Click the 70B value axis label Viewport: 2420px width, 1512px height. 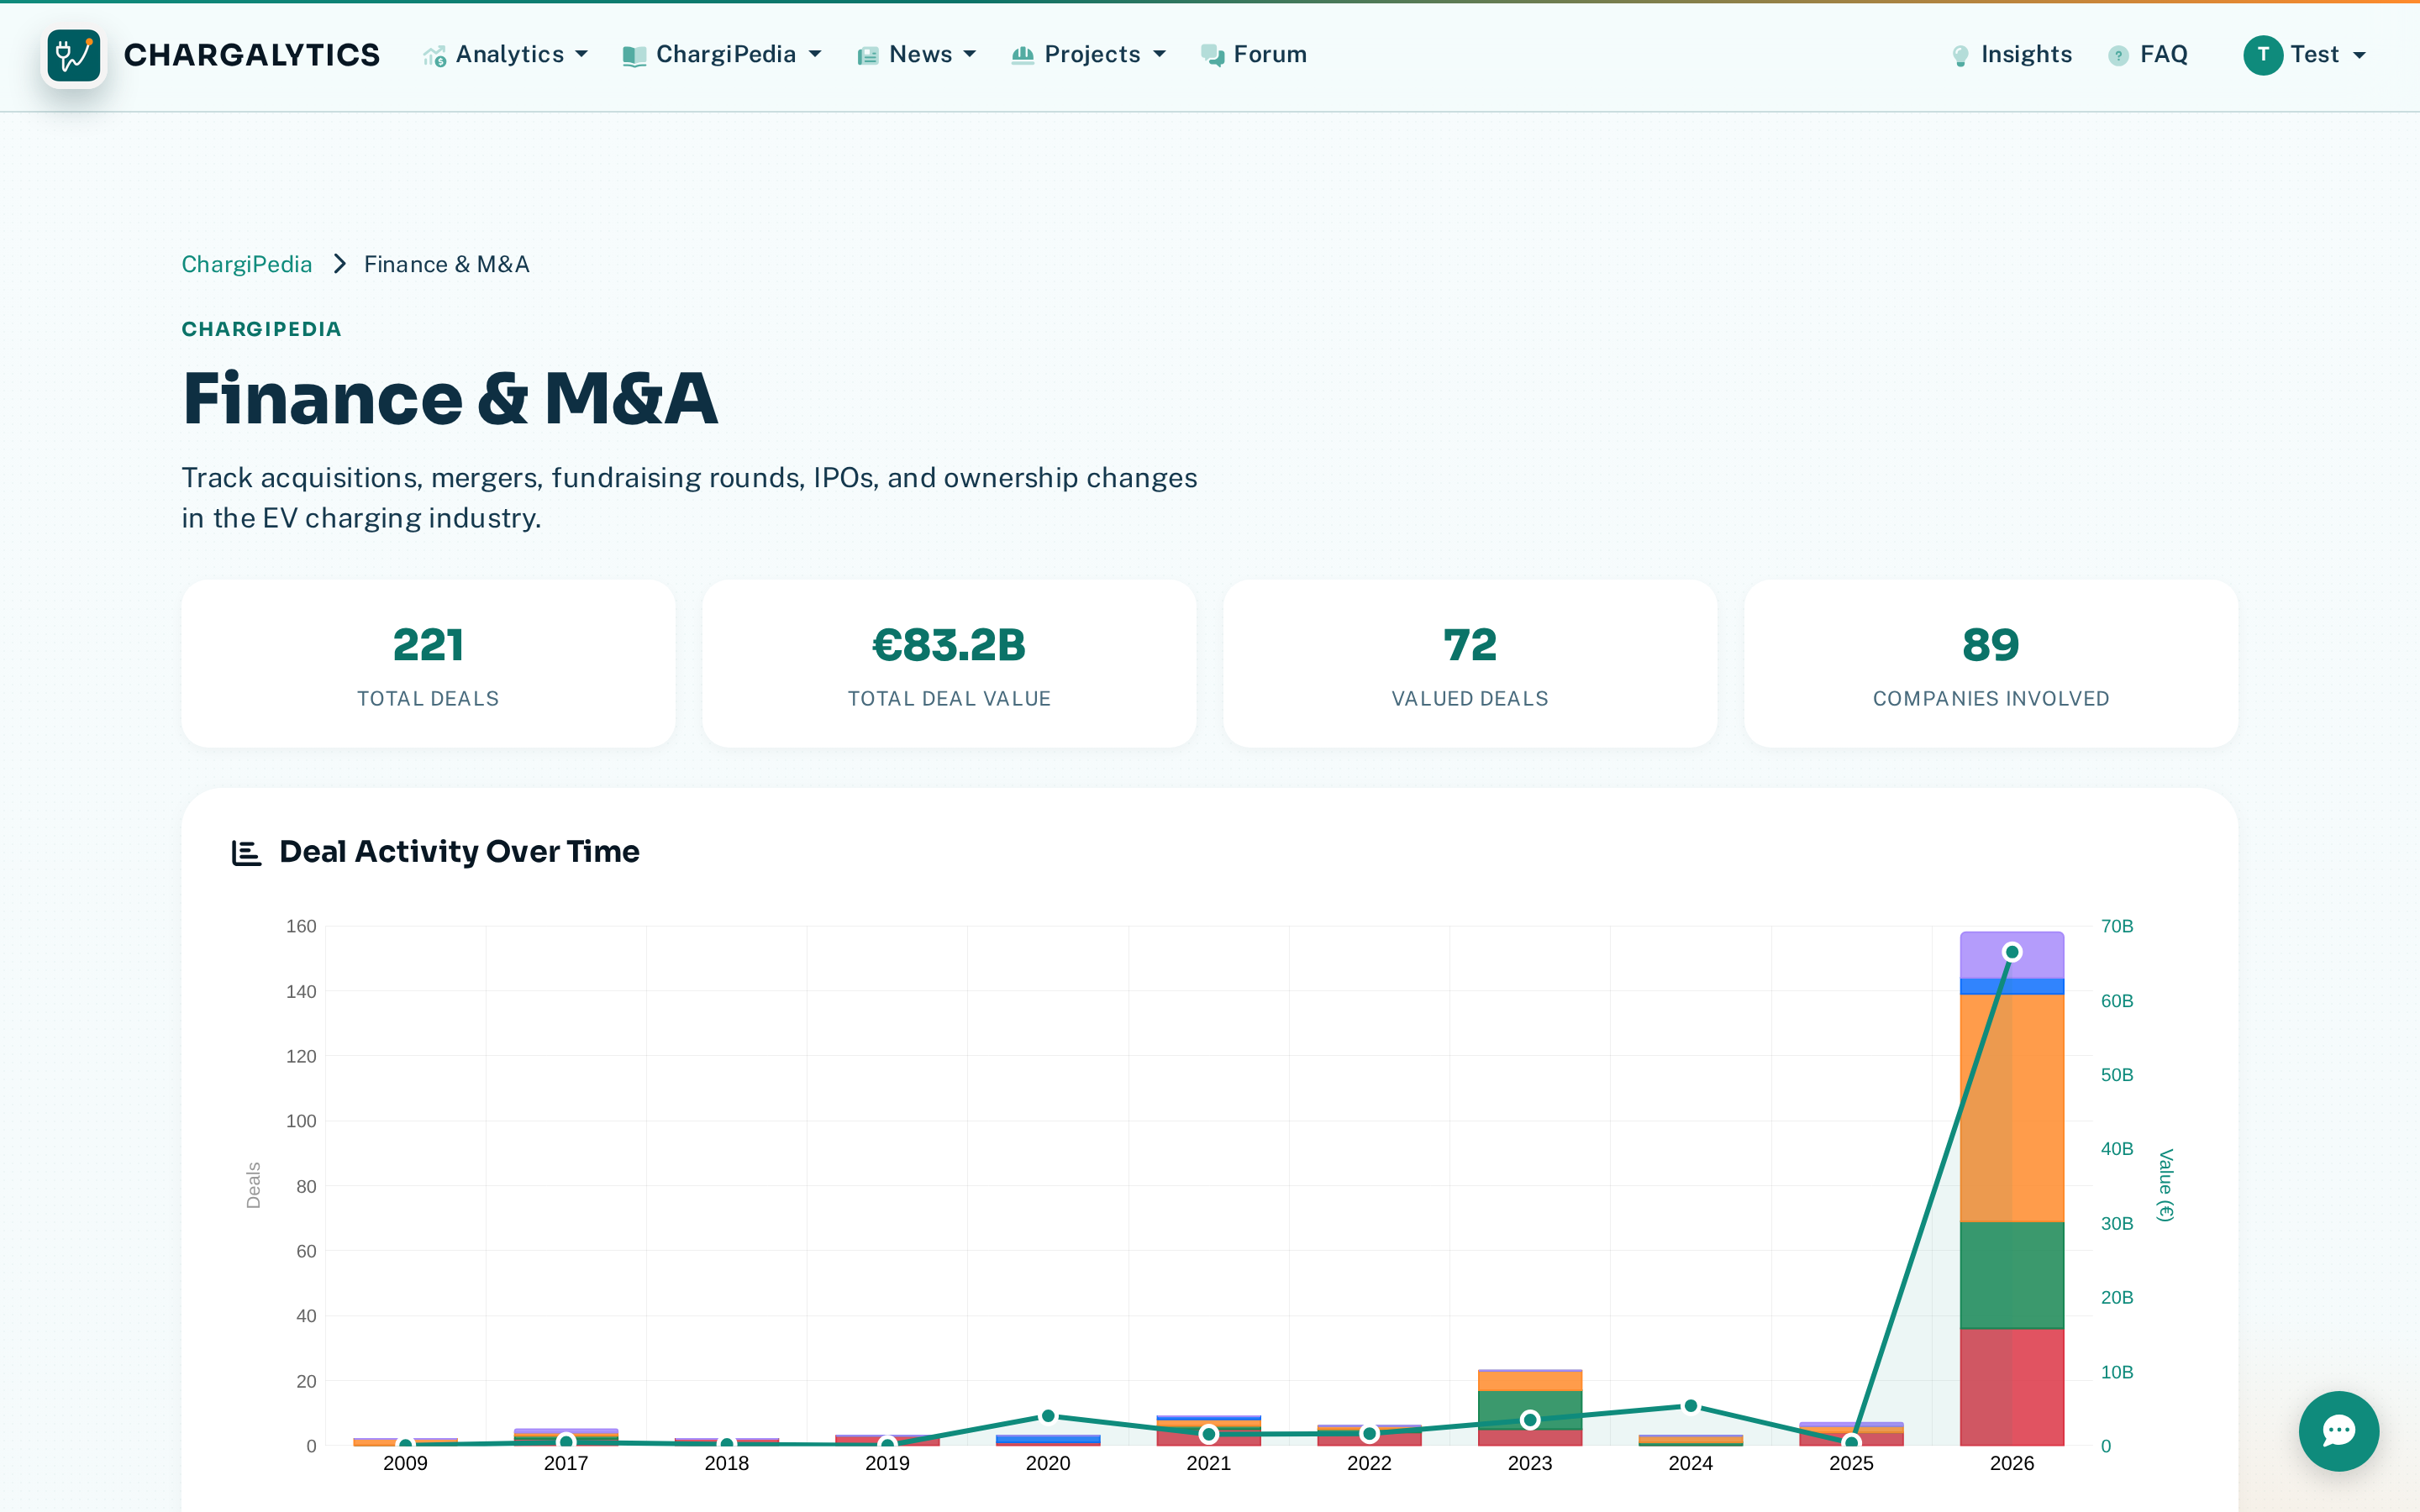click(2117, 926)
